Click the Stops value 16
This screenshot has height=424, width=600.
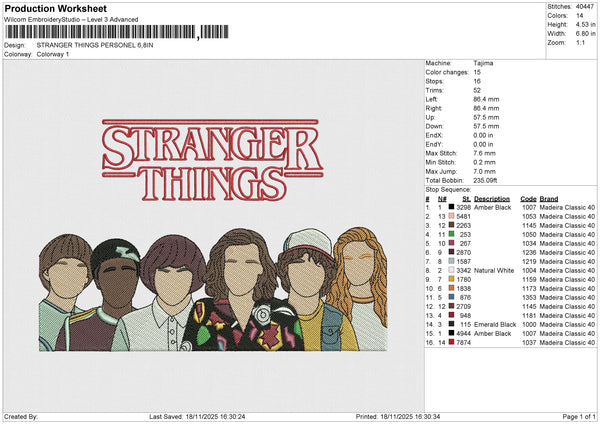pos(477,81)
